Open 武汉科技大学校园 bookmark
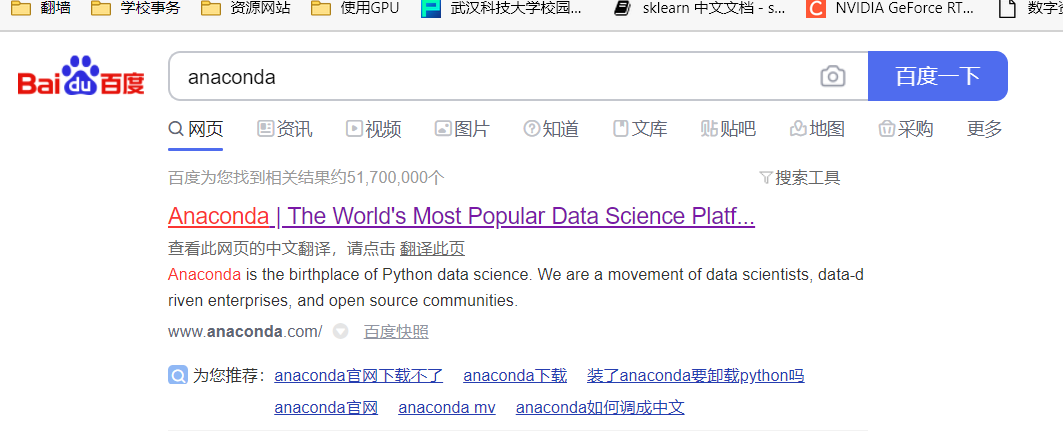The image size is (1063, 442). [502, 9]
